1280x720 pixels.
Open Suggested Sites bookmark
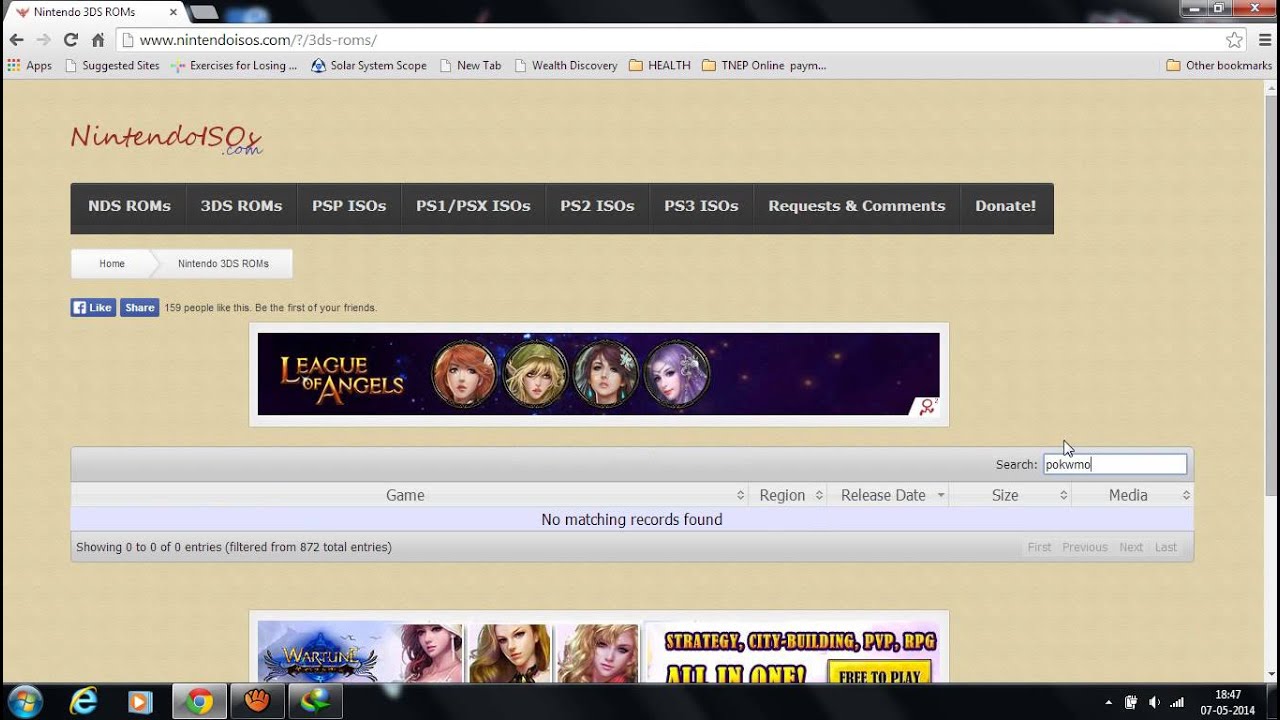[112, 65]
